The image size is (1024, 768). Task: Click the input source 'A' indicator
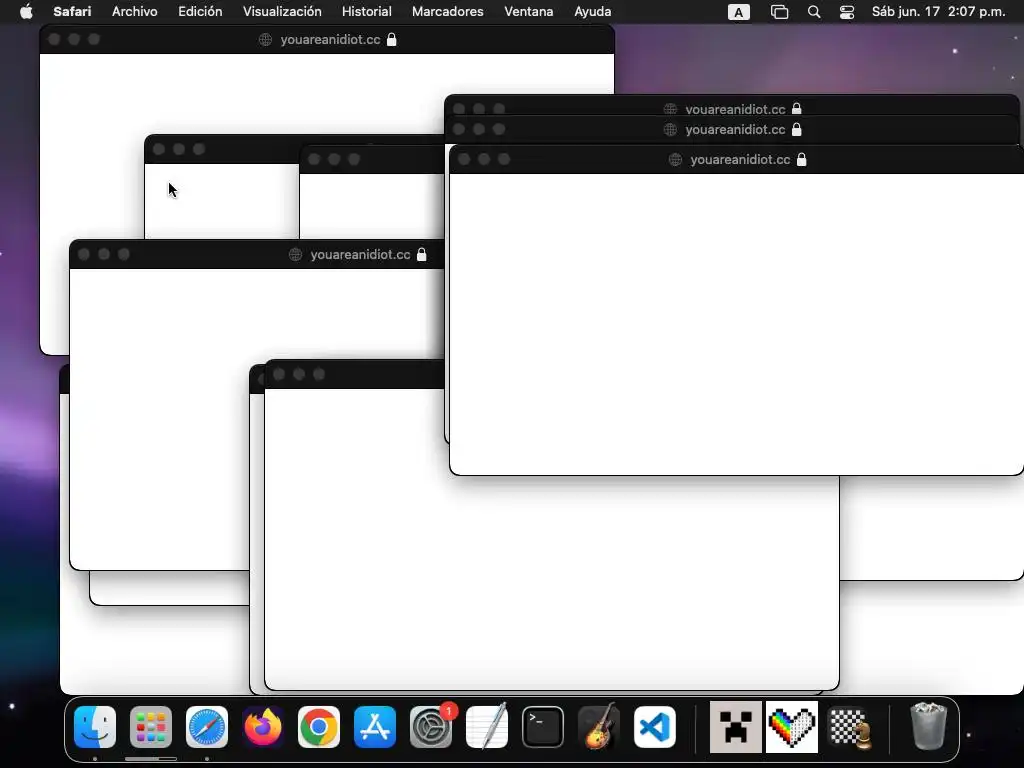pyautogui.click(x=739, y=12)
